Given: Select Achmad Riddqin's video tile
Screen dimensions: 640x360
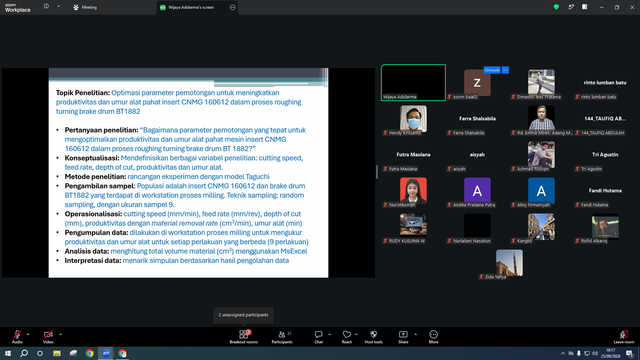Looking at the screenshot, I should tap(541, 155).
